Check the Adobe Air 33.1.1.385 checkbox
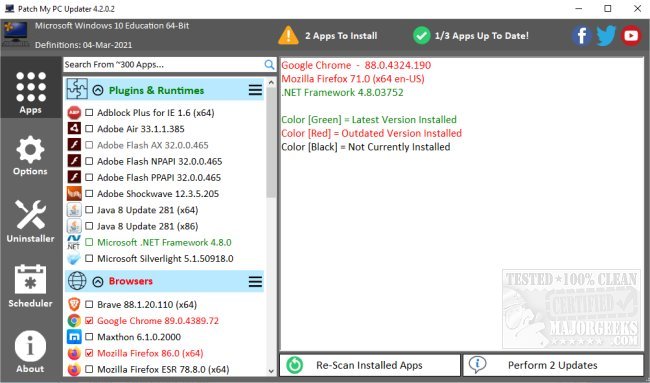The height and width of the screenshot is (383, 650). 89,129
